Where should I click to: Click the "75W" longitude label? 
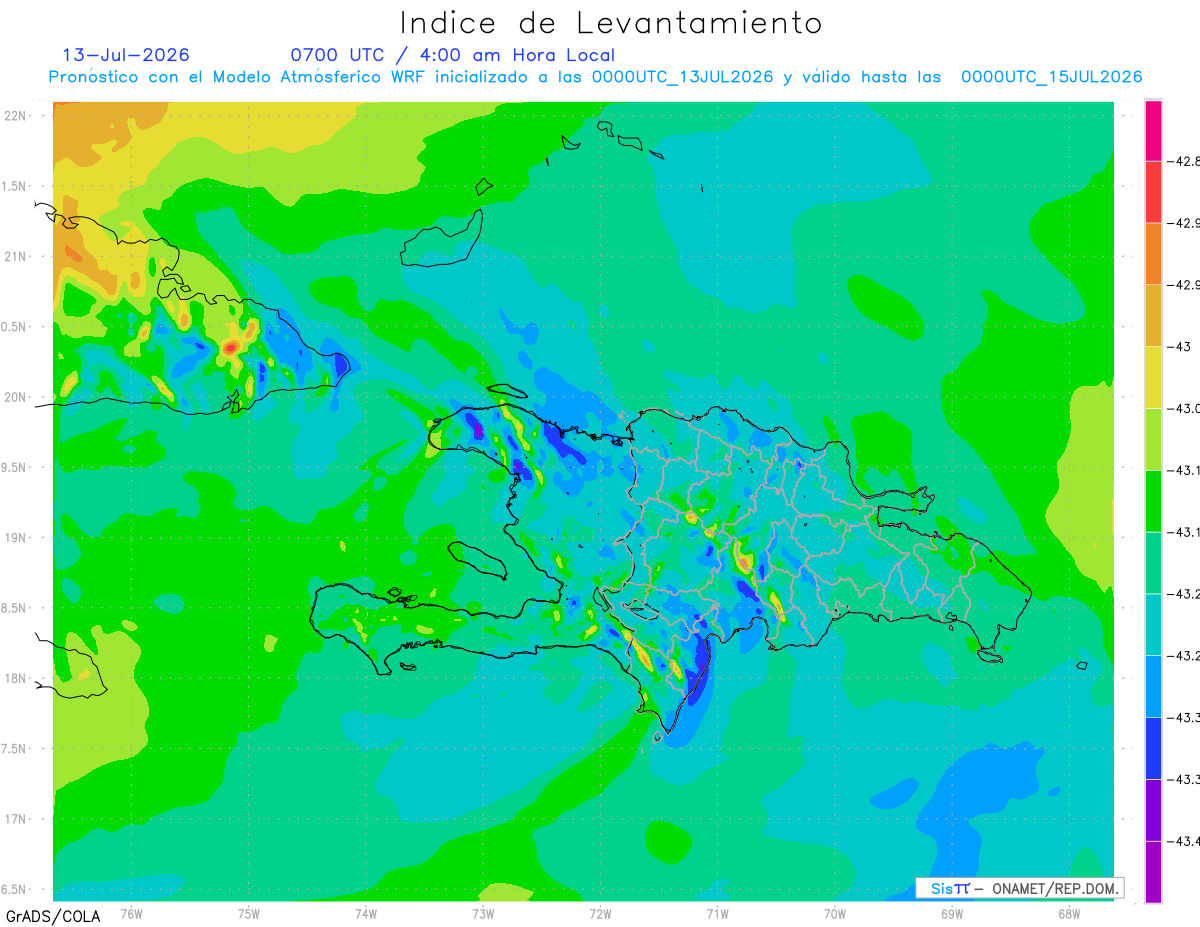pyautogui.click(x=248, y=912)
